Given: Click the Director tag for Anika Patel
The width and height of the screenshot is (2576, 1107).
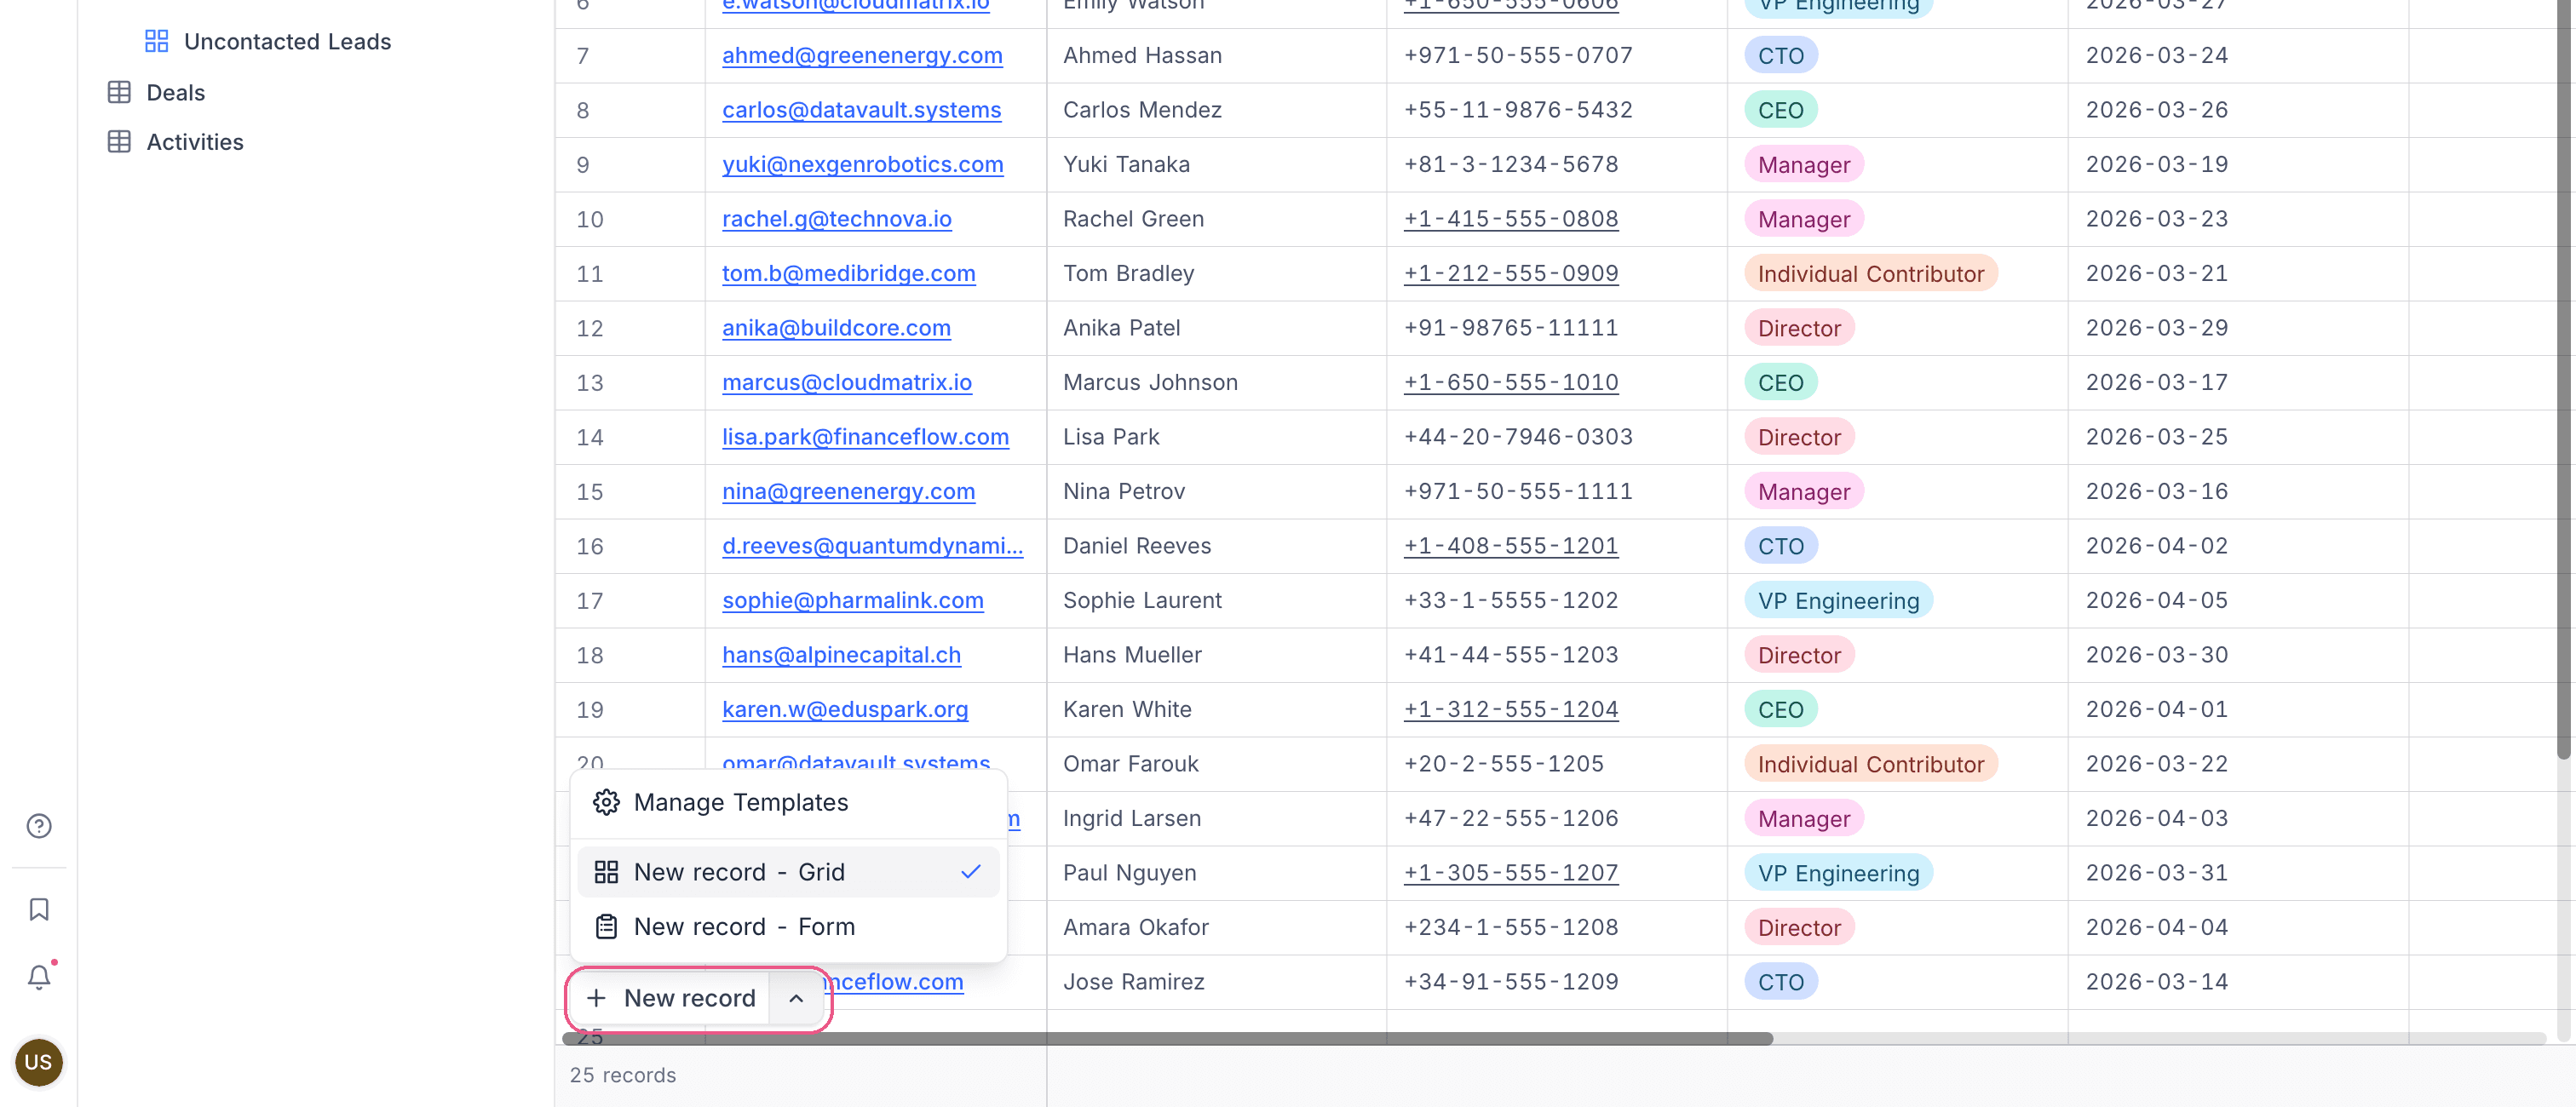Looking at the screenshot, I should tap(1798, 328).
